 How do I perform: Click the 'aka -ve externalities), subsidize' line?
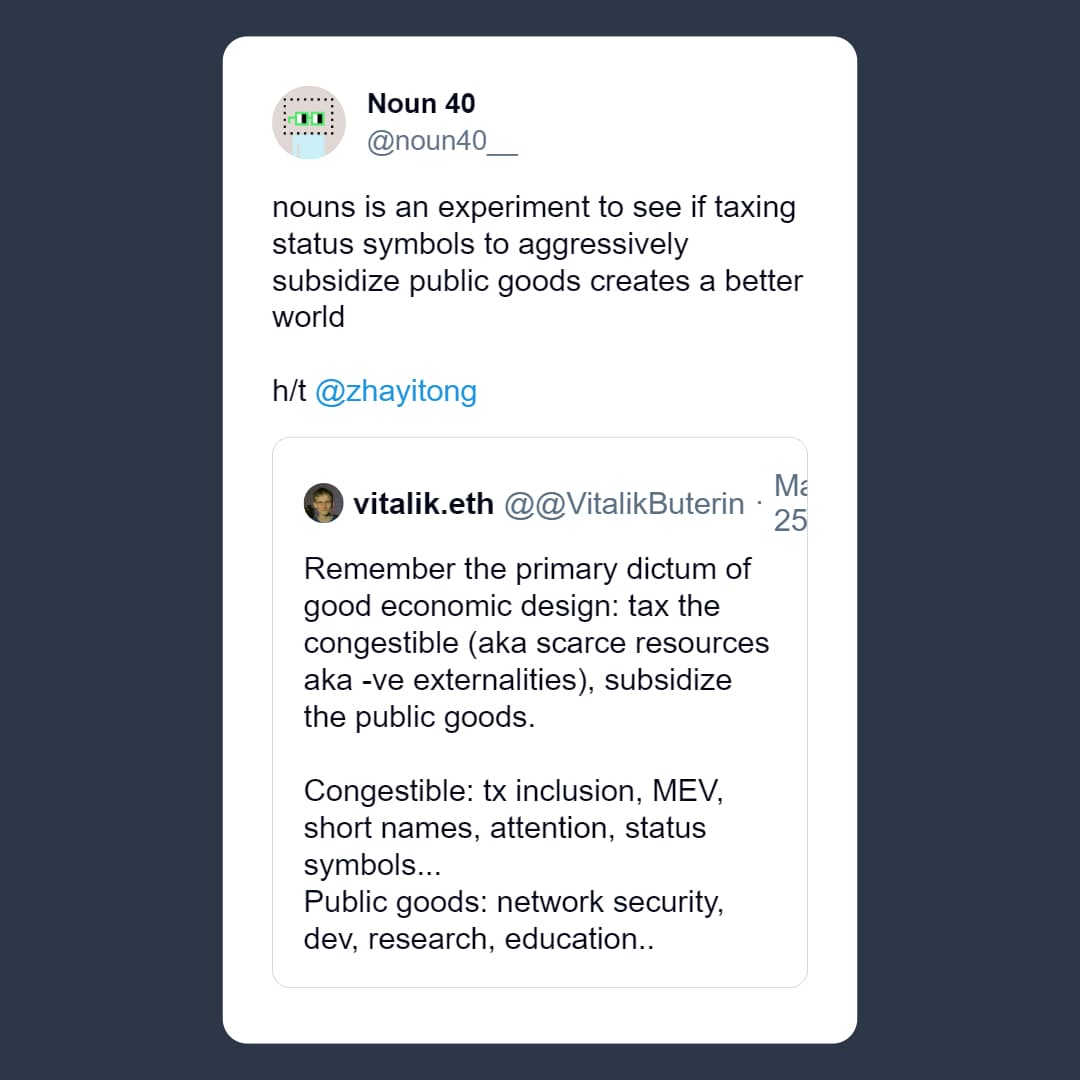517,680
